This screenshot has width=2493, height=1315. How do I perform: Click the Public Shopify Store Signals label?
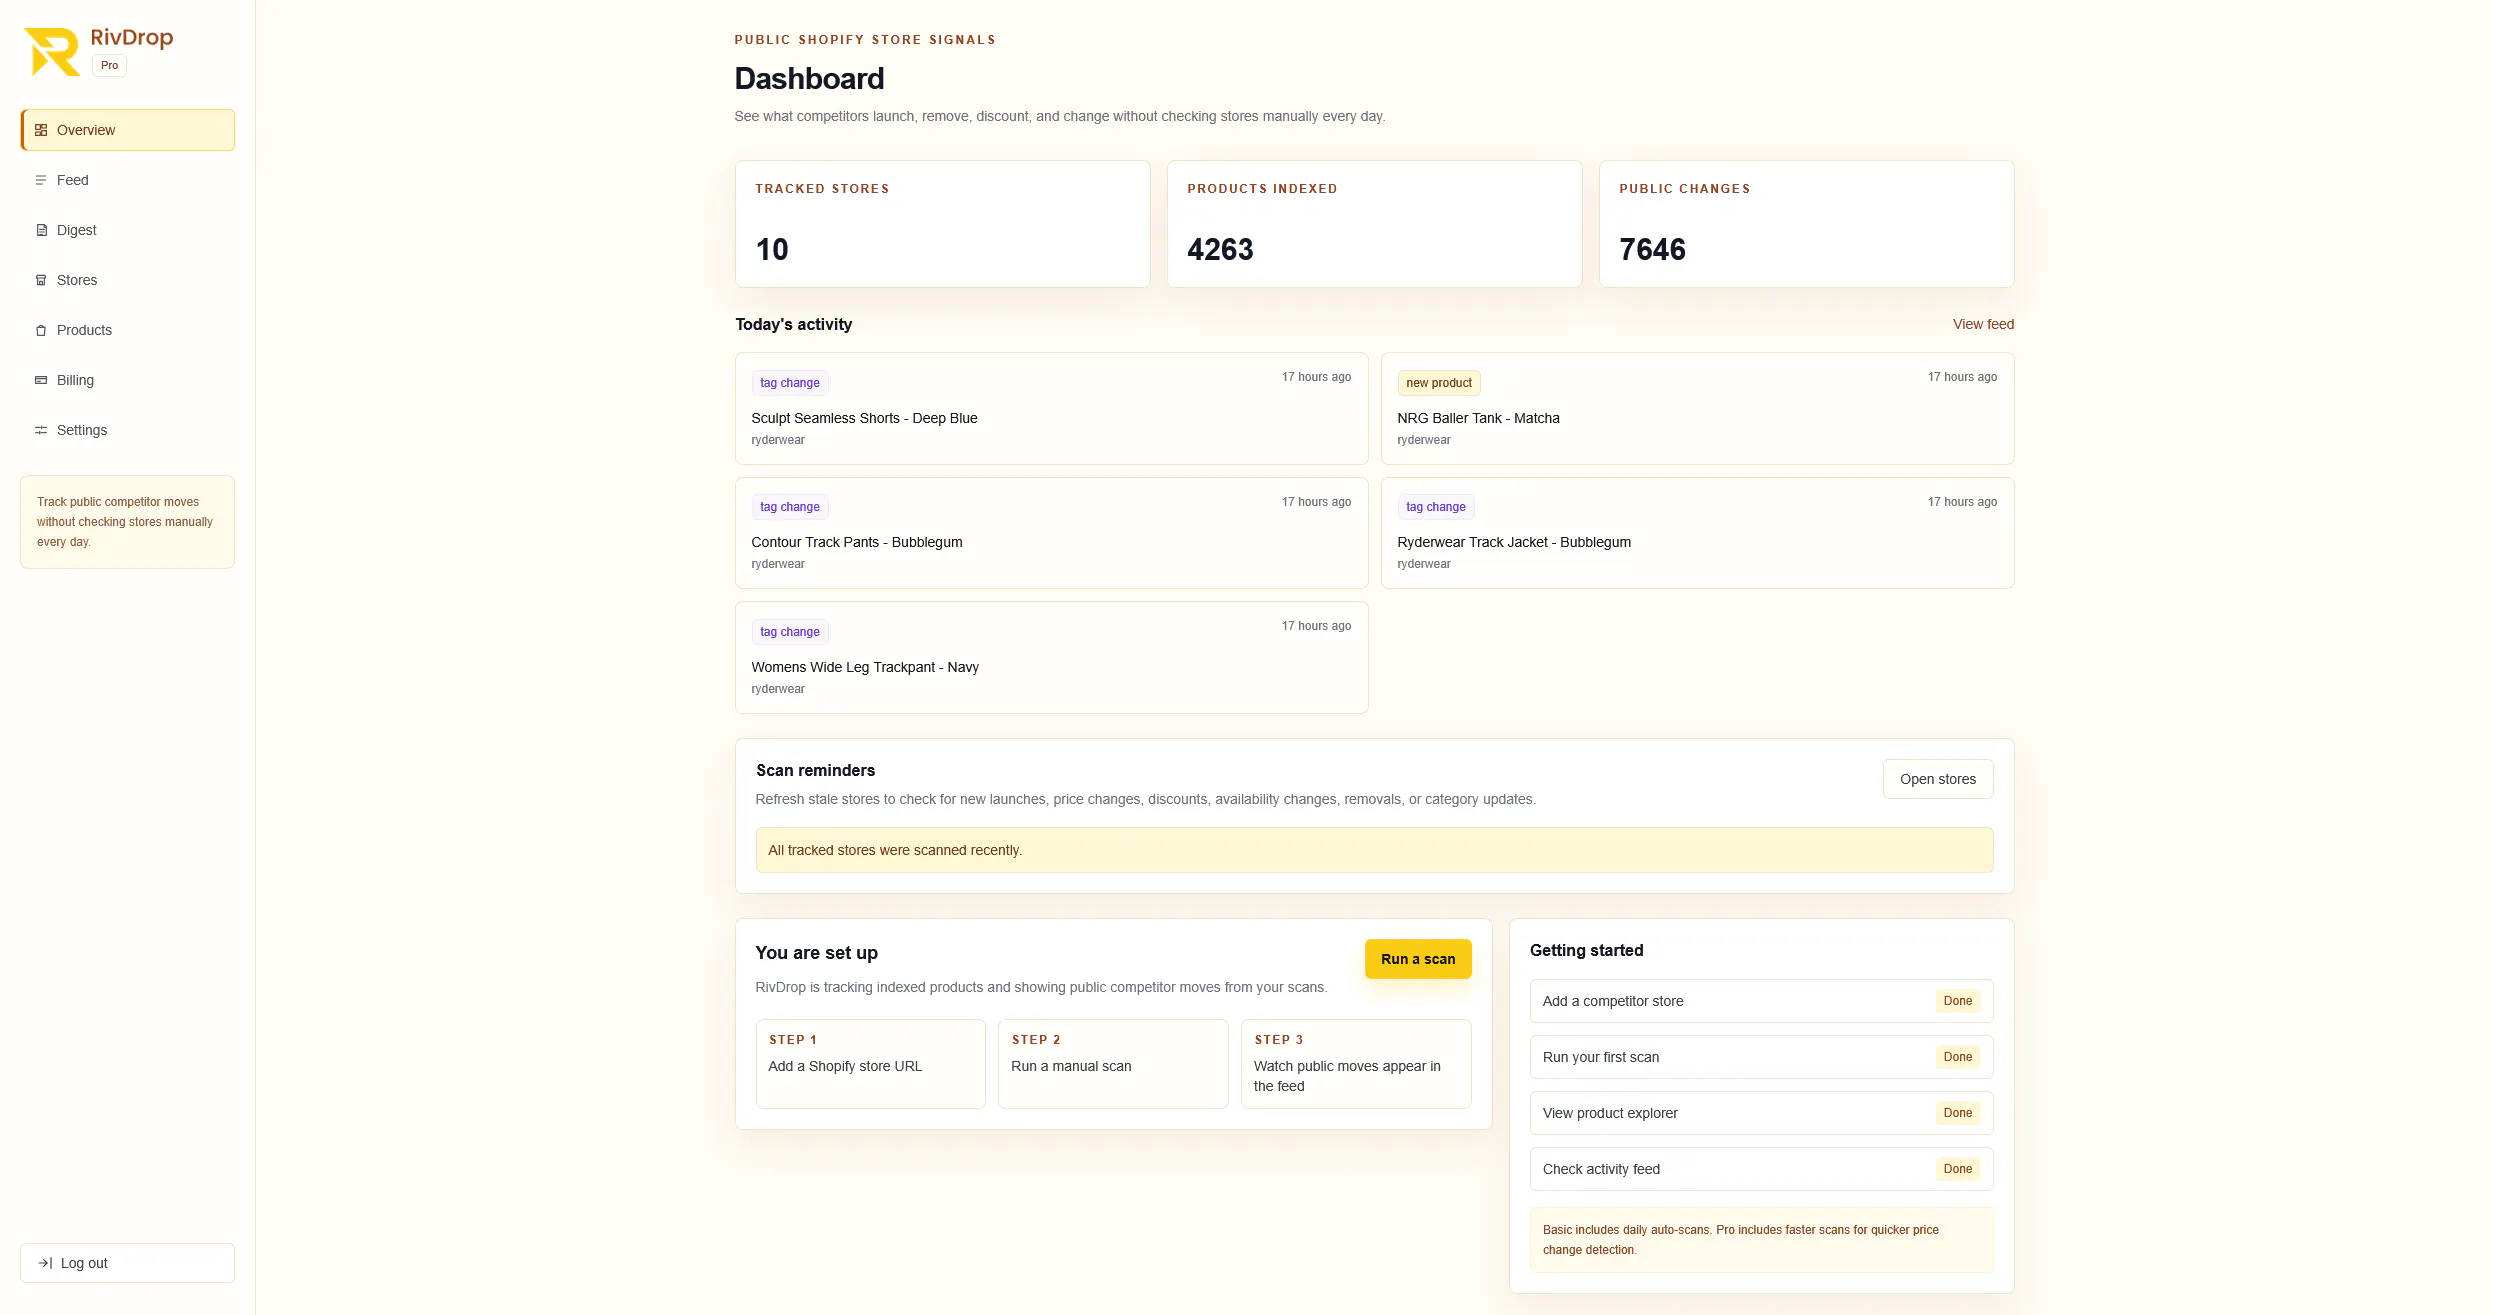(x=865, y=40)
